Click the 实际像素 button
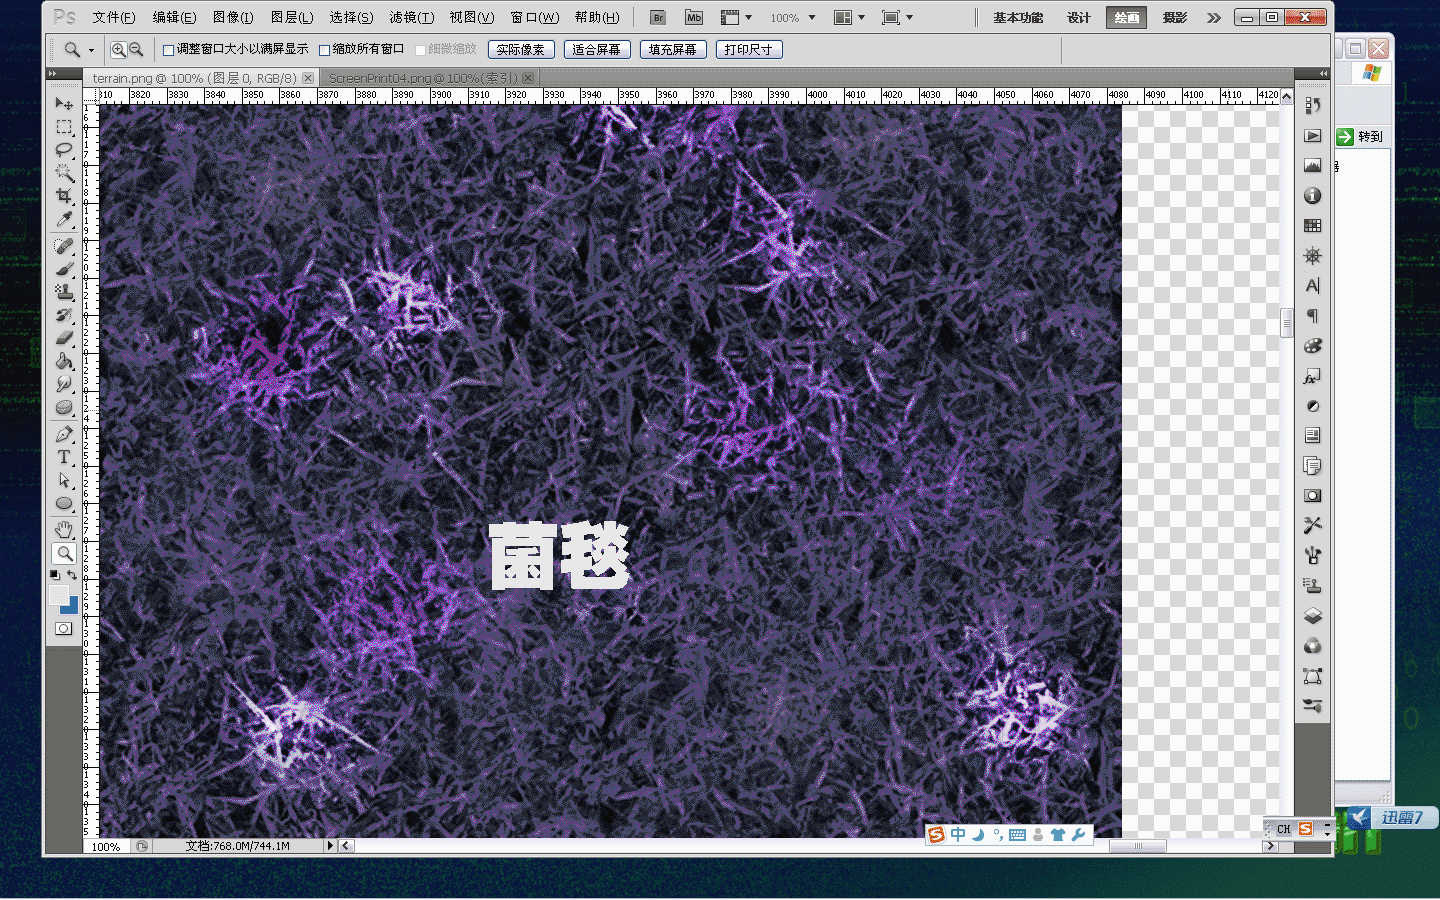 pos(521,49)
